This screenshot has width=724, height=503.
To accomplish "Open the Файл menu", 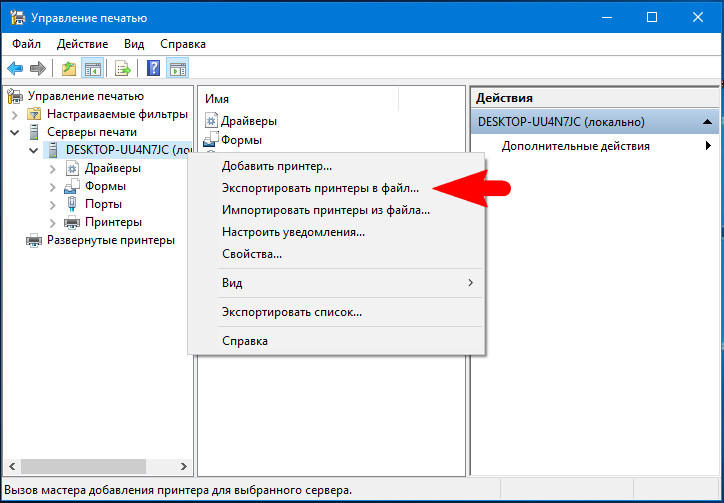I will (x=26, y=44).
